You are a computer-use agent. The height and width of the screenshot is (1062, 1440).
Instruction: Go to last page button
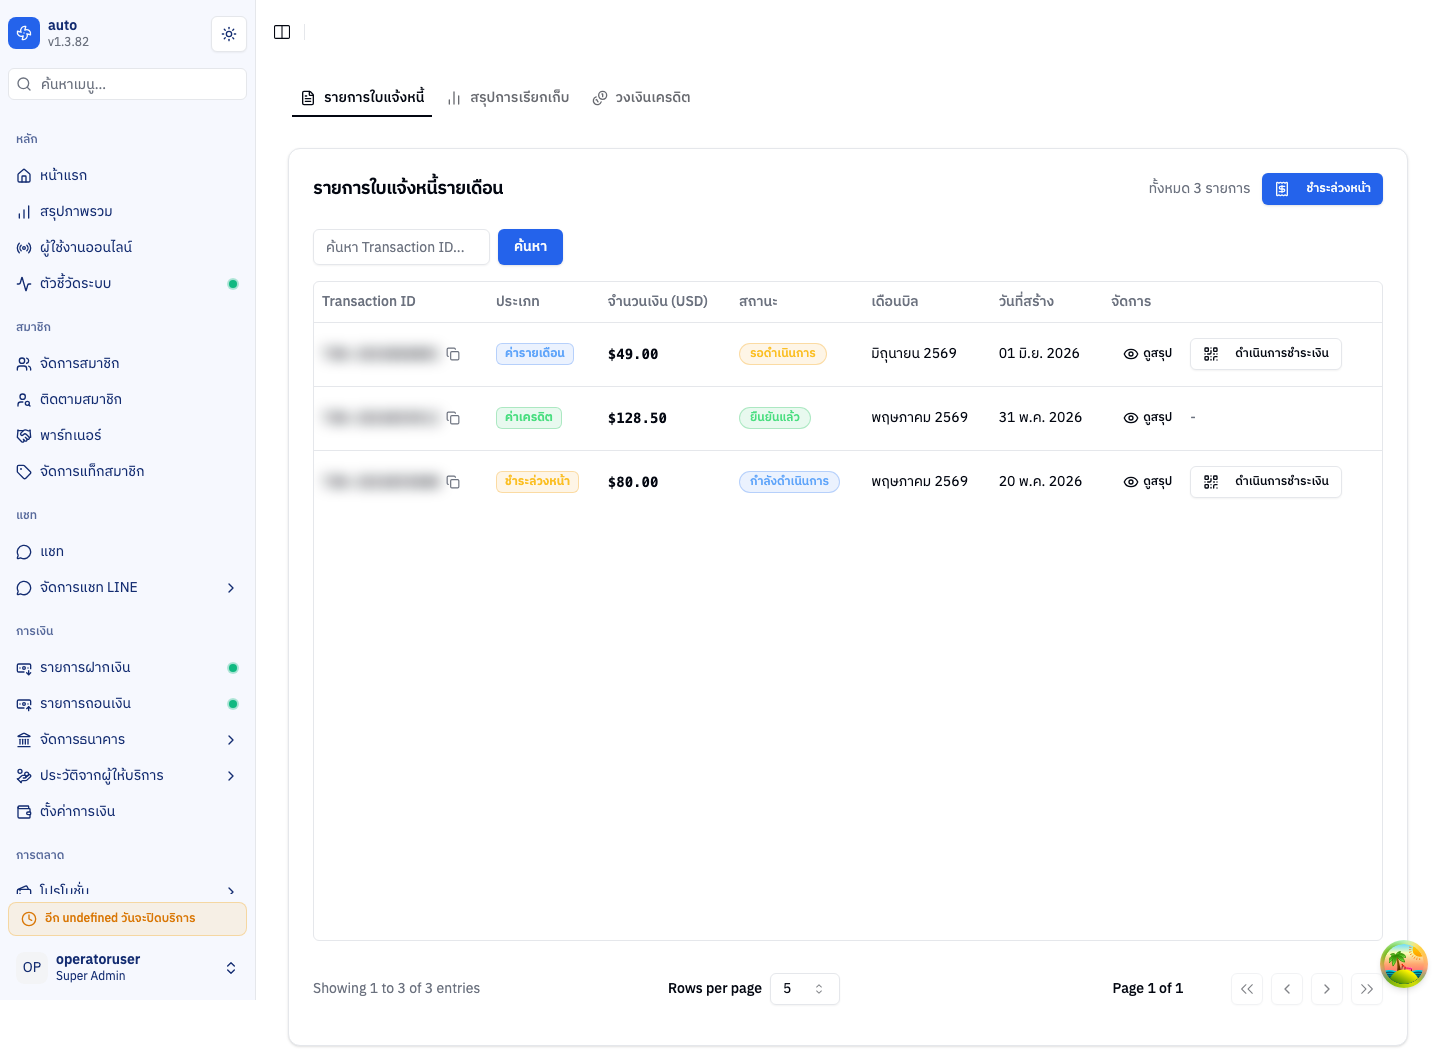pos(1367,989)
